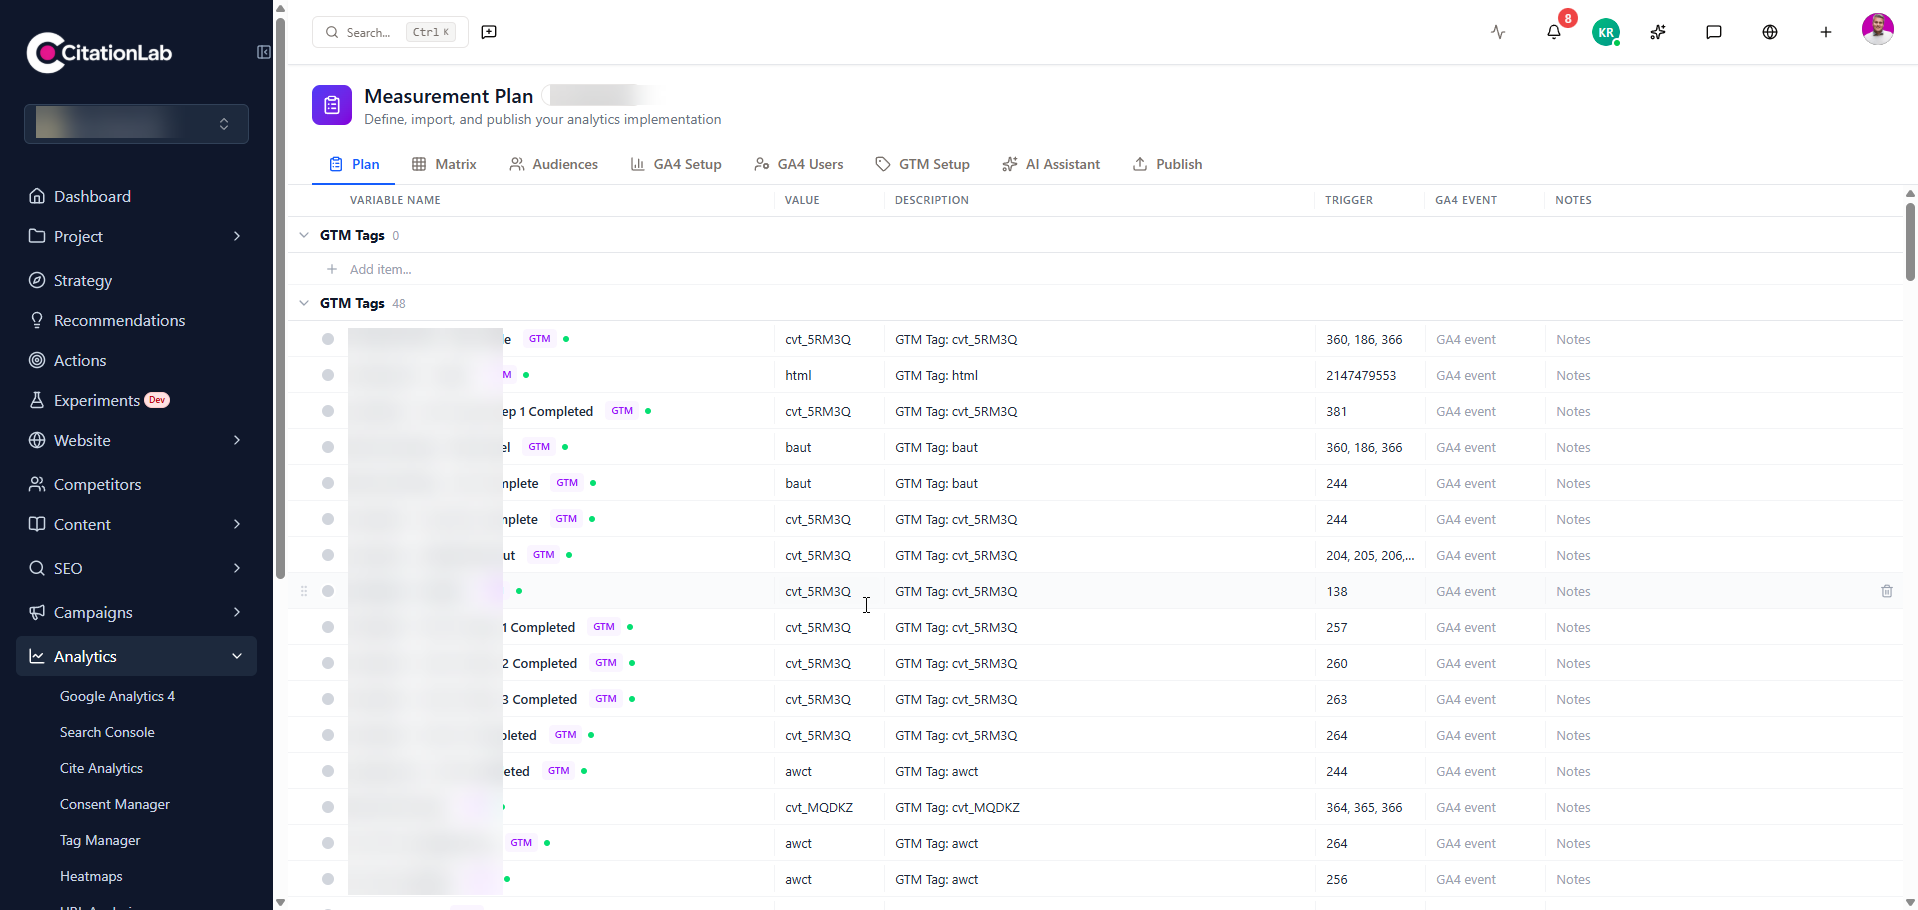This screenshot has width=1918, height=910.
Task: Collapse the empty GTM Tags group (0)
Action: coord(304,235)
